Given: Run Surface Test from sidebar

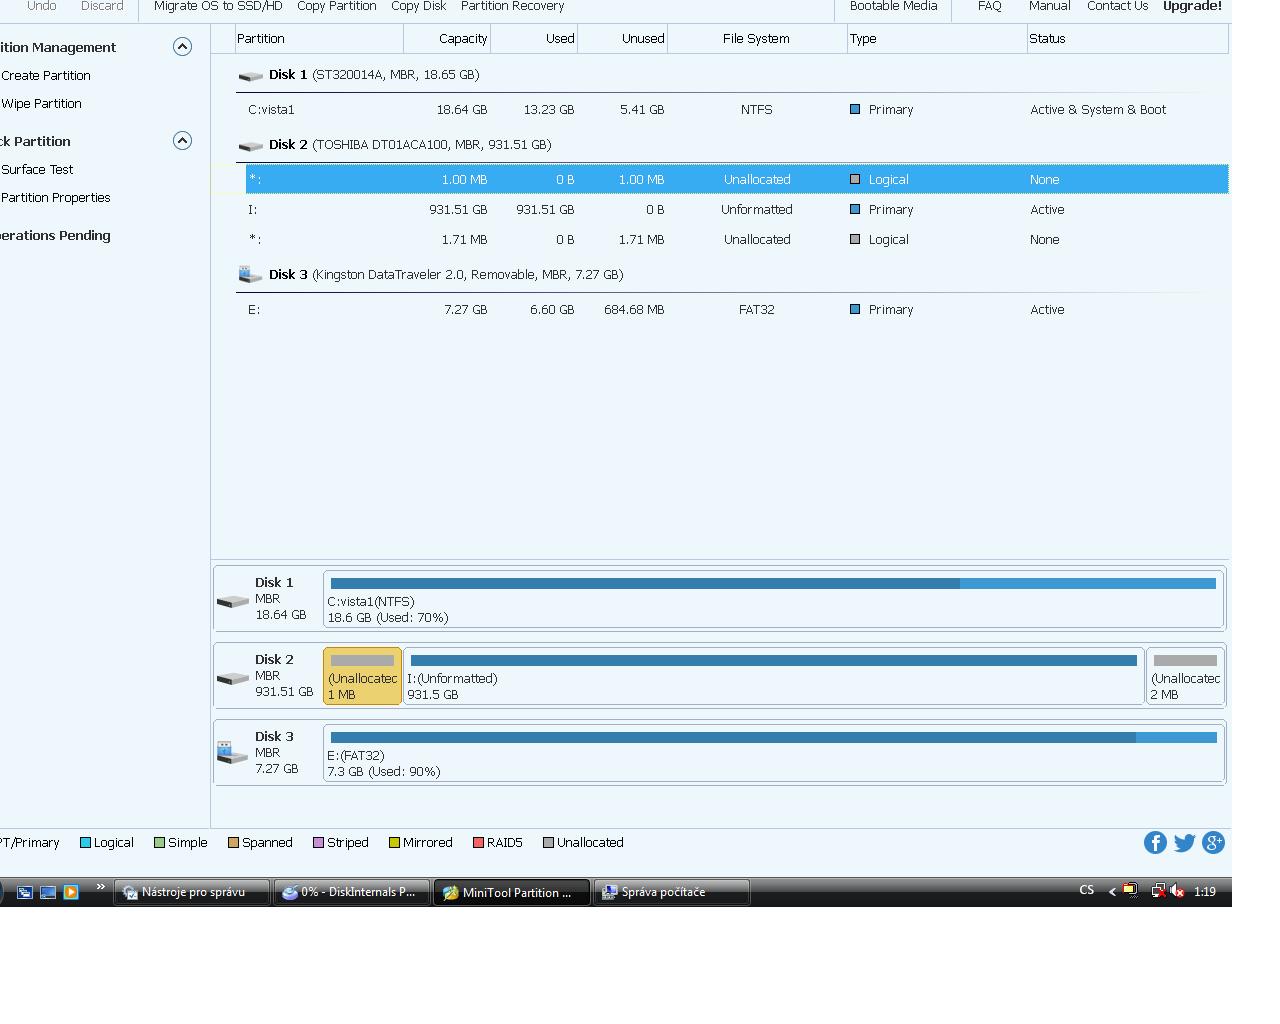Looking at the screenshot, I should click(37, 170).
